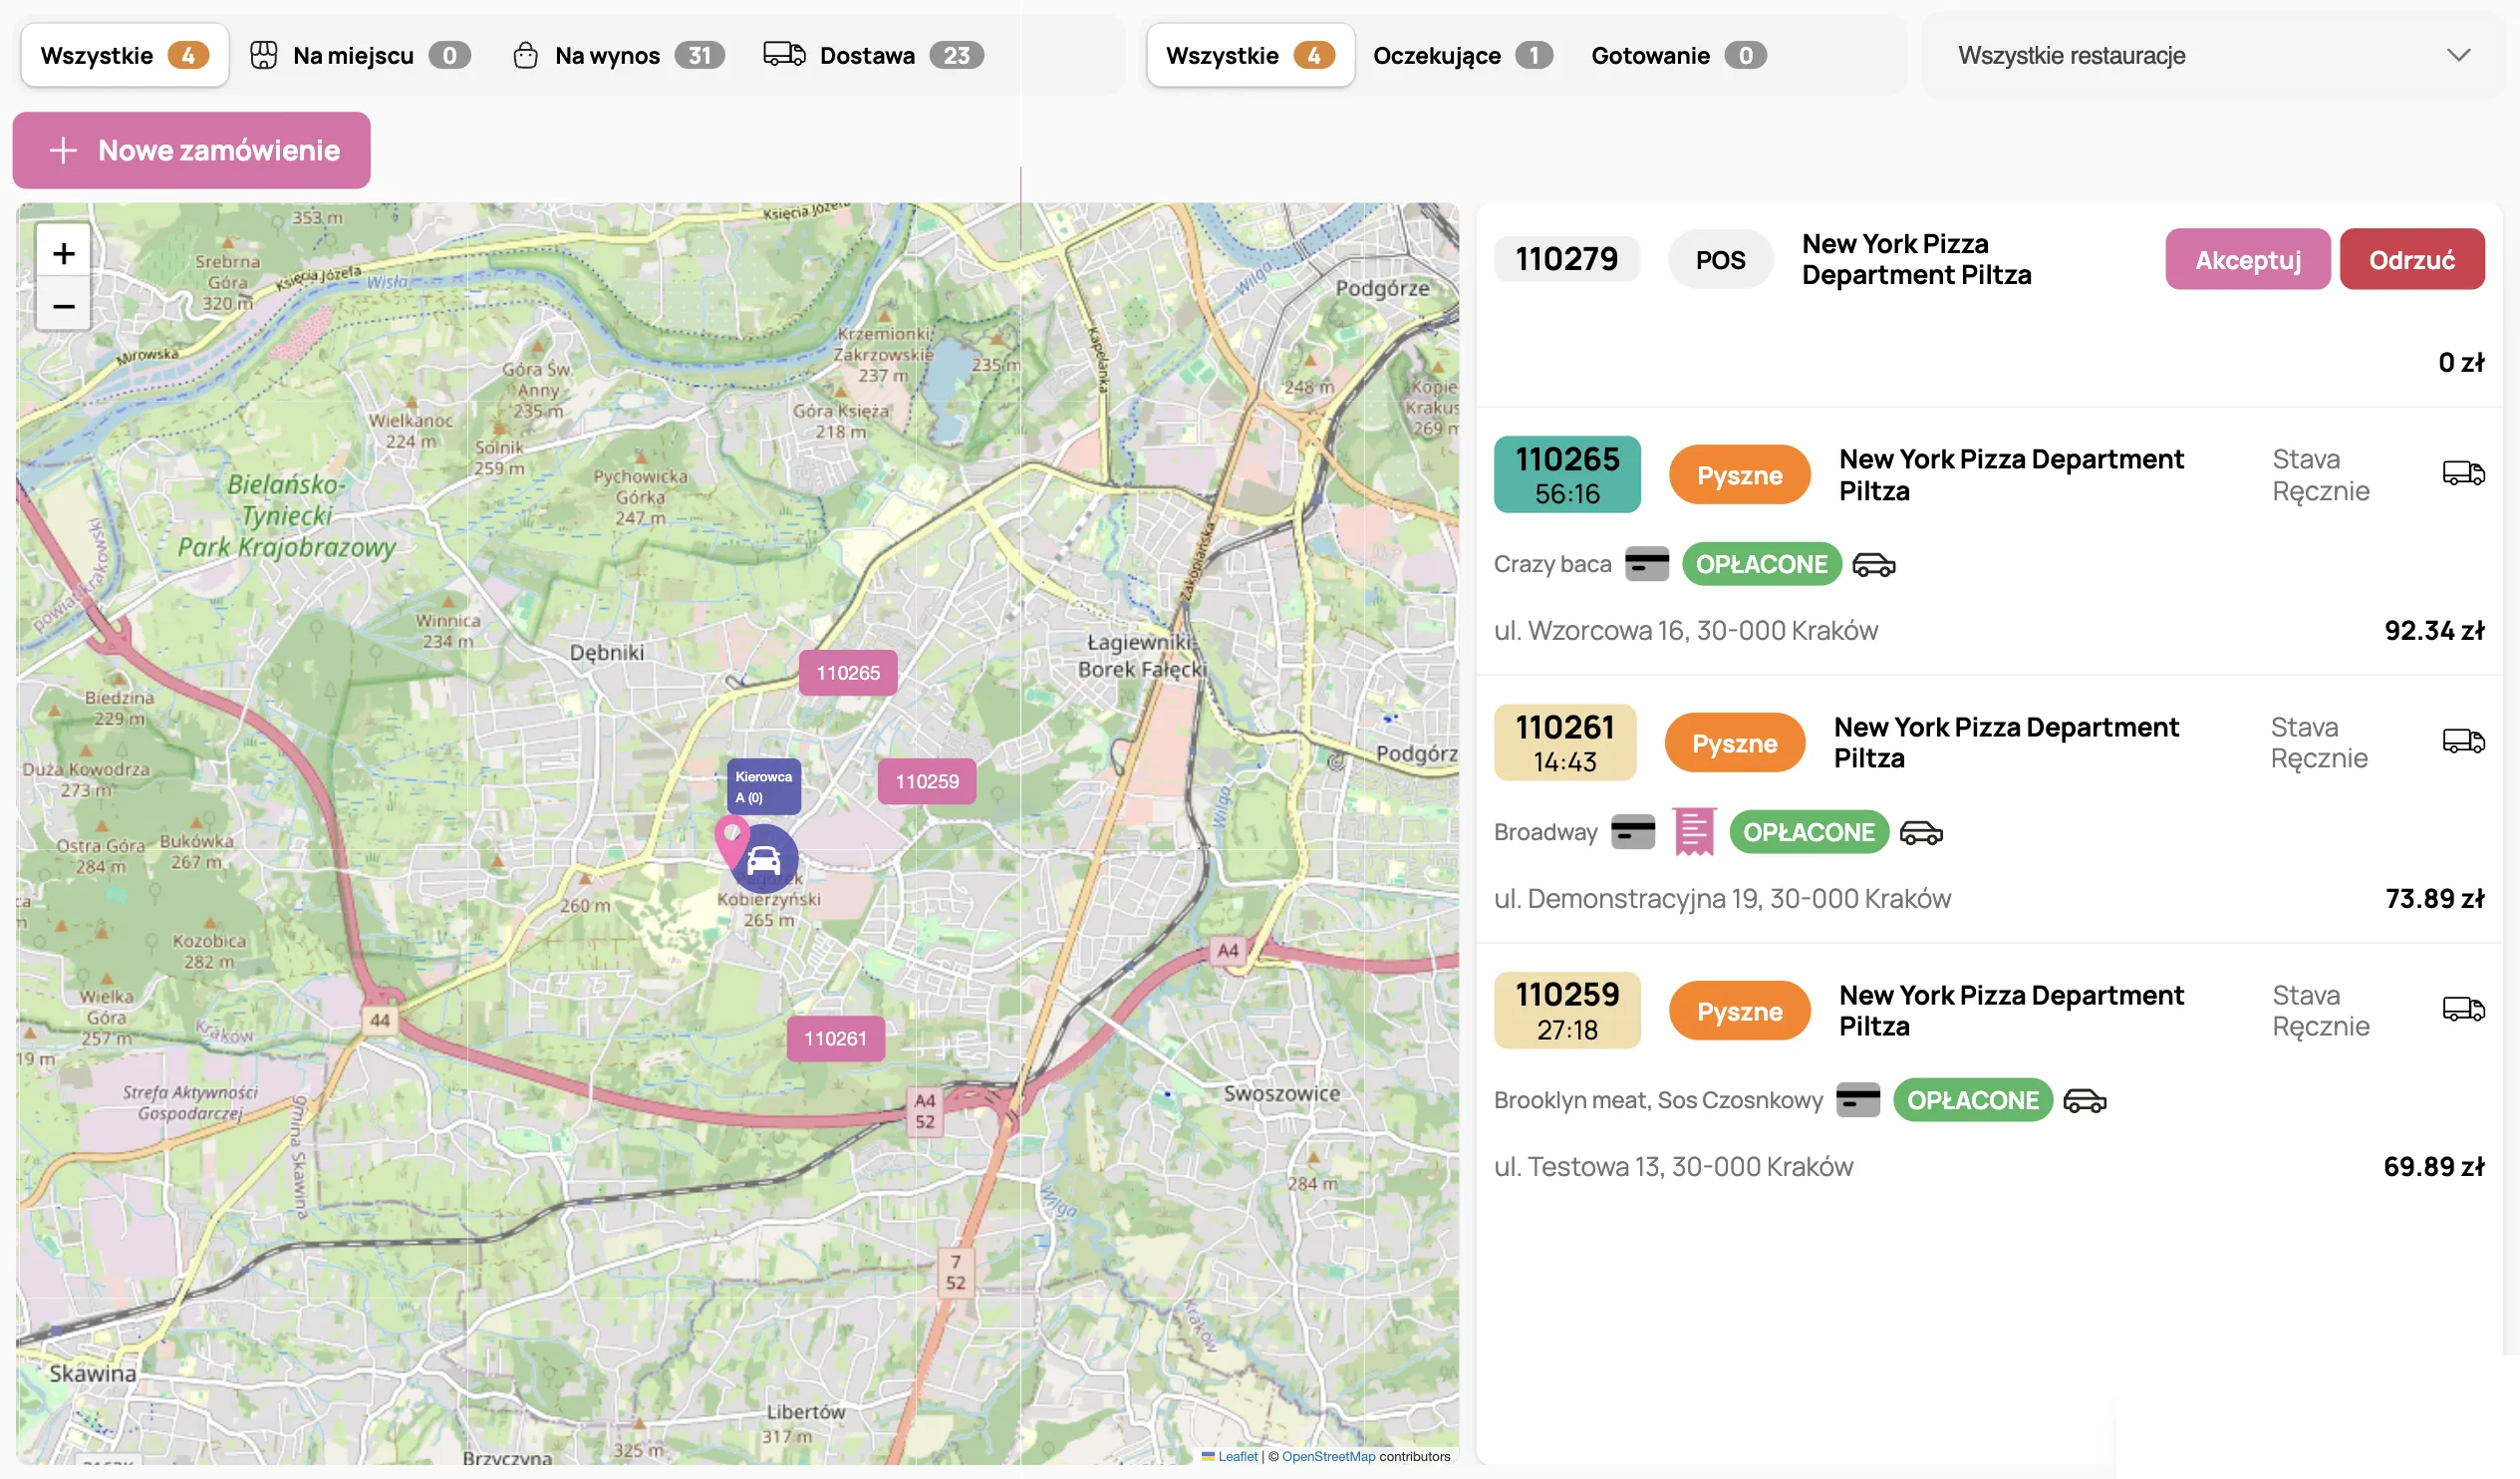The image size is (2520, 1479).
Task: Click the Kierowca A (0) map label
Action: [763, 786]
